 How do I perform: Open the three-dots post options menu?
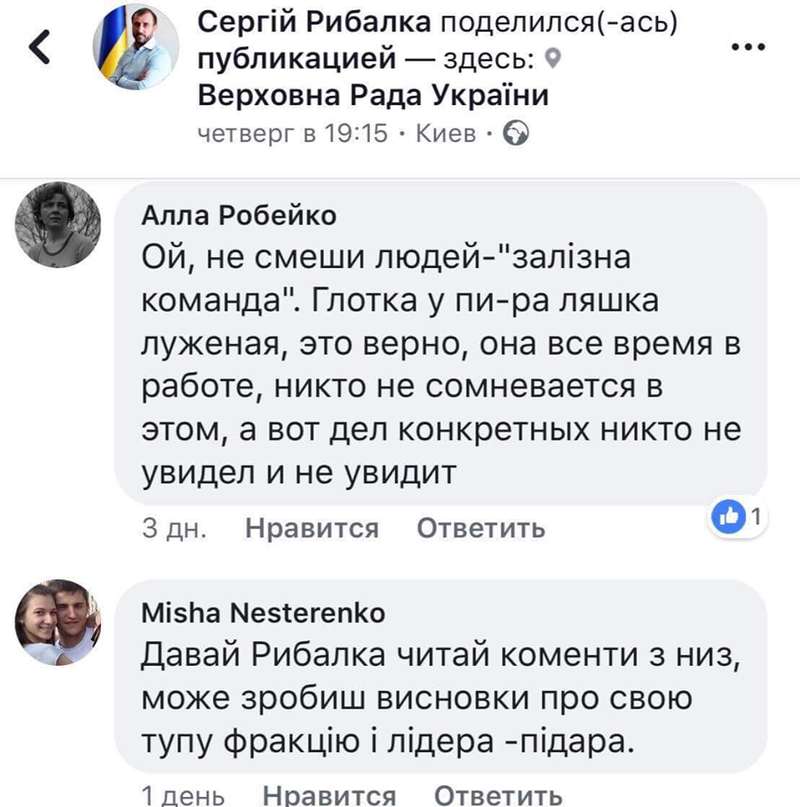point(749,47)
